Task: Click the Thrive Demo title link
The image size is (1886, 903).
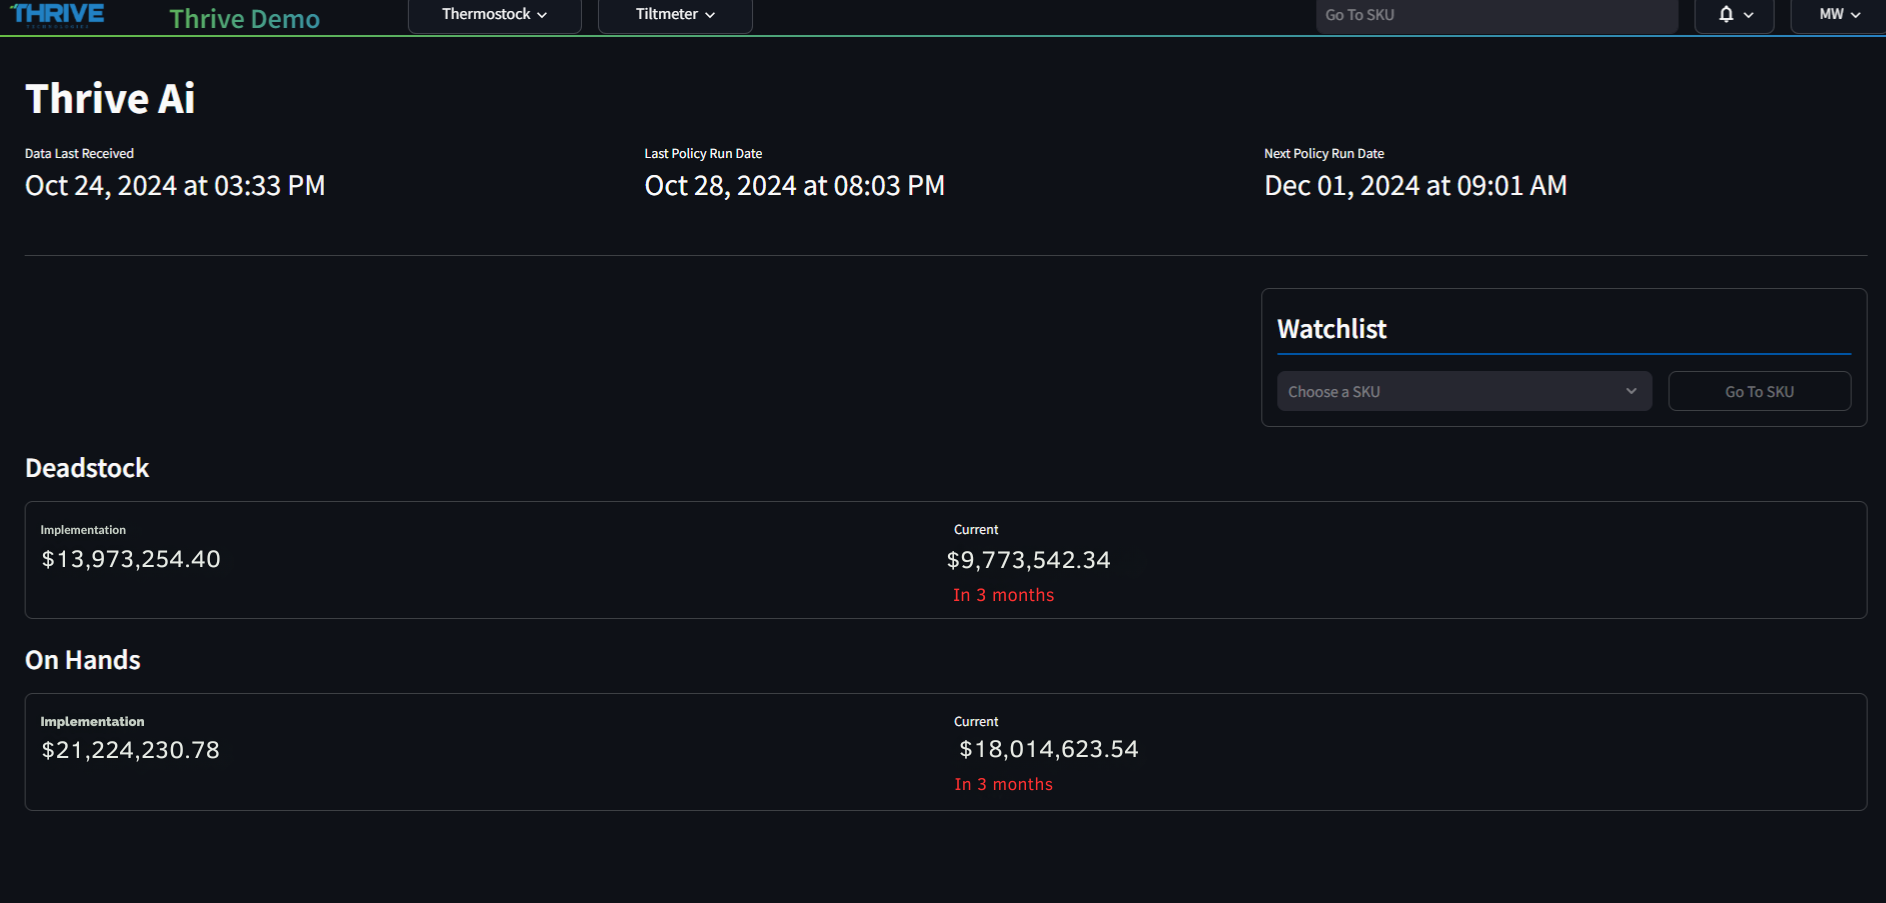Action: [x=244, y=19]
